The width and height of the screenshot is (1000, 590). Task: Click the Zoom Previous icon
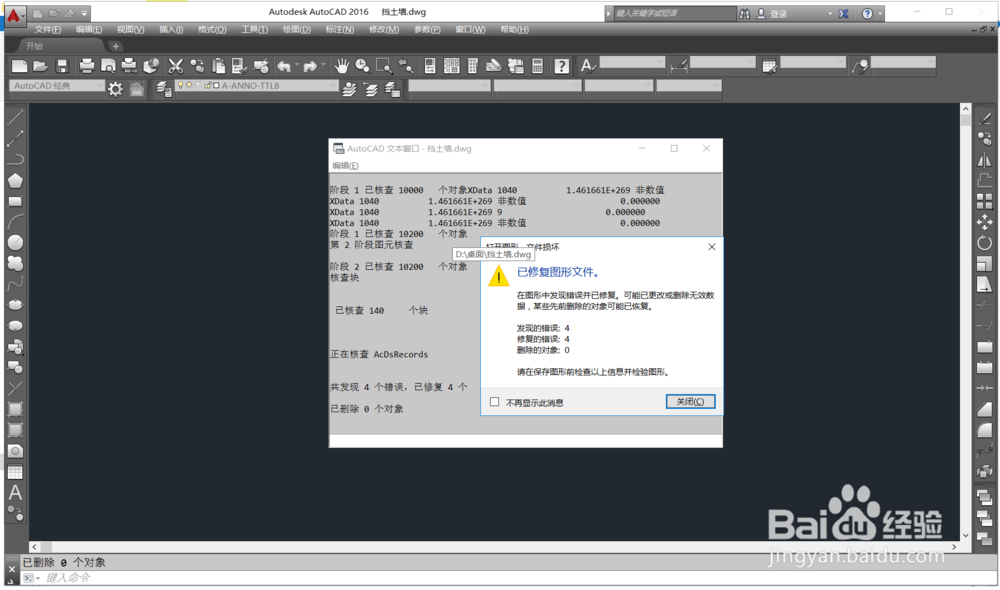coord(406,66)
